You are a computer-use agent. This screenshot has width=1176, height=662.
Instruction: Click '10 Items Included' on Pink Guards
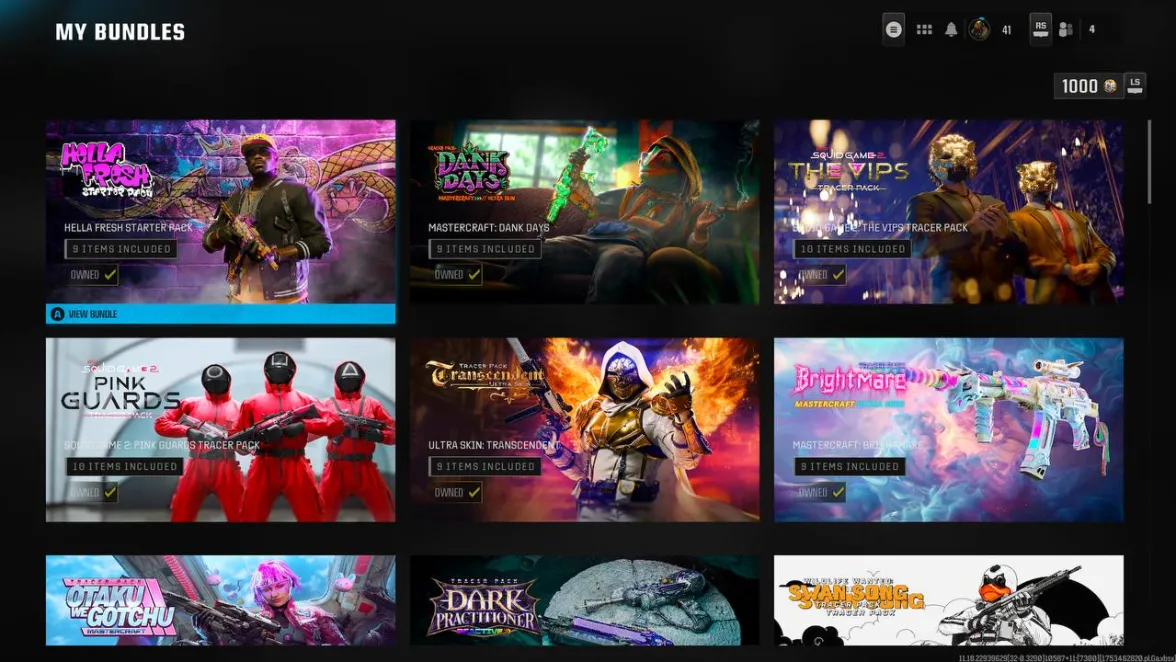pos(124,466)
